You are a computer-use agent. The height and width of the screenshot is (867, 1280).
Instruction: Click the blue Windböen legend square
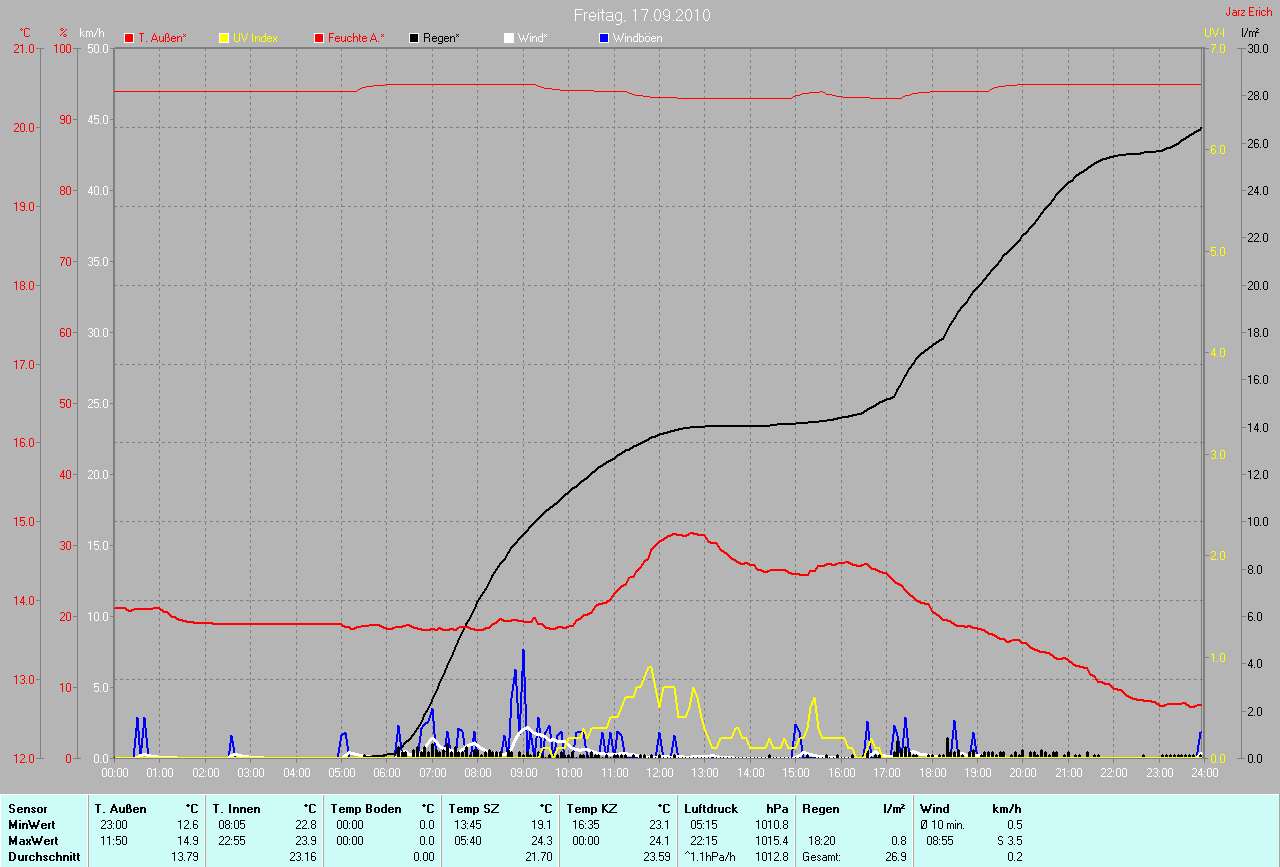pos(603,38)
